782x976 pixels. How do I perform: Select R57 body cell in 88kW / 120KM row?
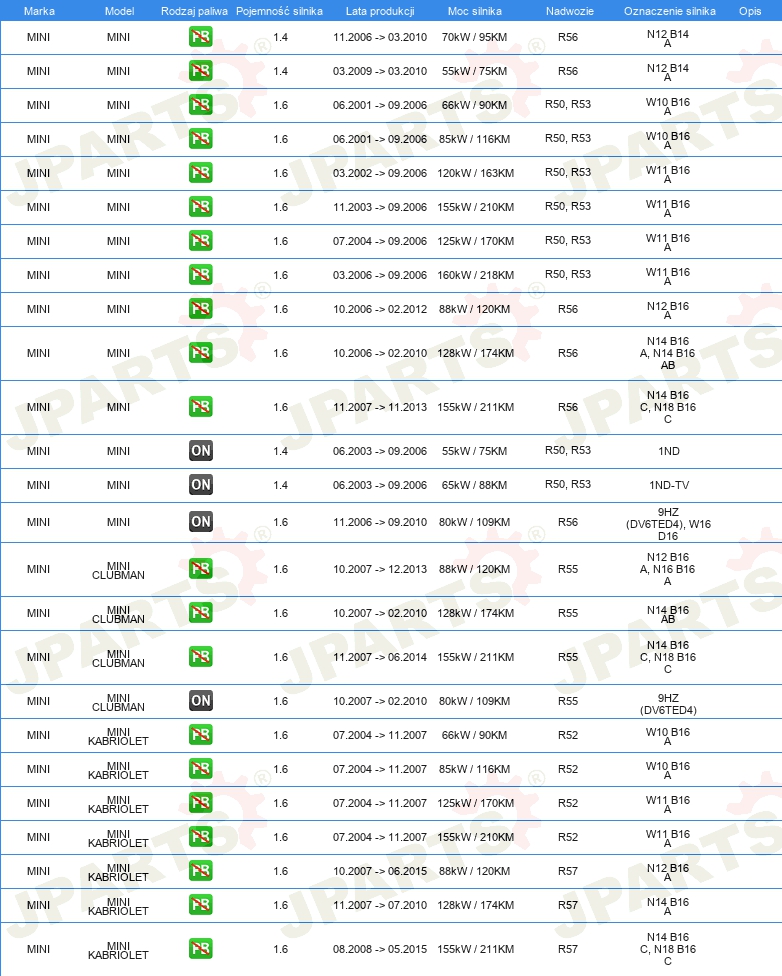coord(568,871)
